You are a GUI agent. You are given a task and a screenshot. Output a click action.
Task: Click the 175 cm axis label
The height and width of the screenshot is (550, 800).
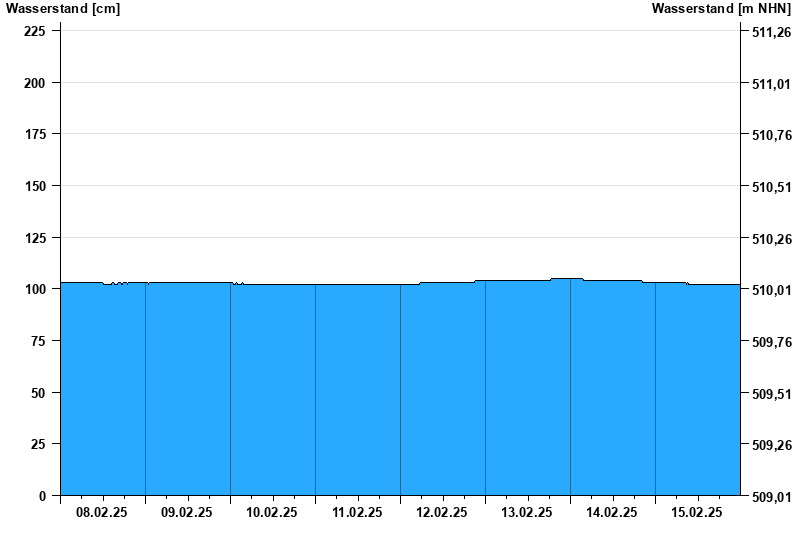[x=35, y=134]
